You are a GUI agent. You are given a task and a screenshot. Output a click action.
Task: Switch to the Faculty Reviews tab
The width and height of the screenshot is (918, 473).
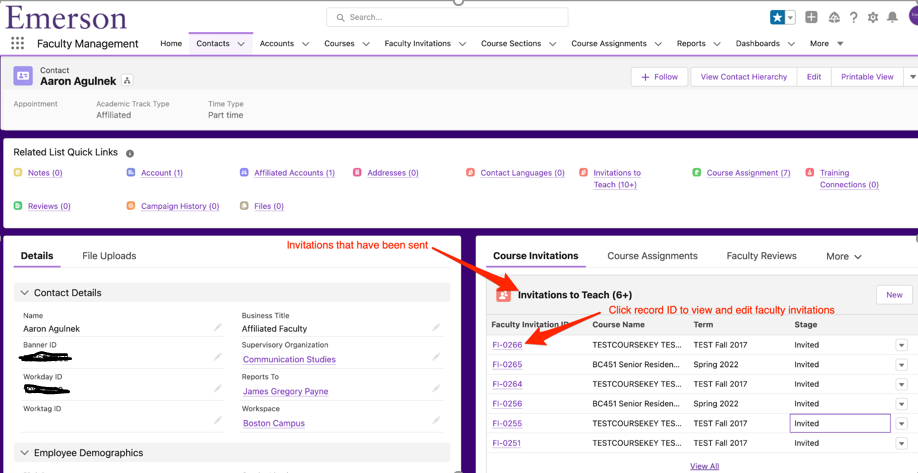pos(761,256)
